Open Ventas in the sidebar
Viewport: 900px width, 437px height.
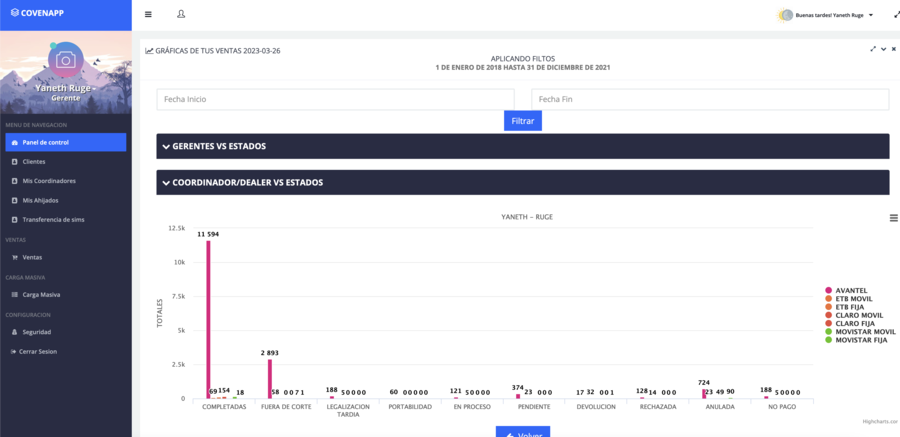(66, 257)
